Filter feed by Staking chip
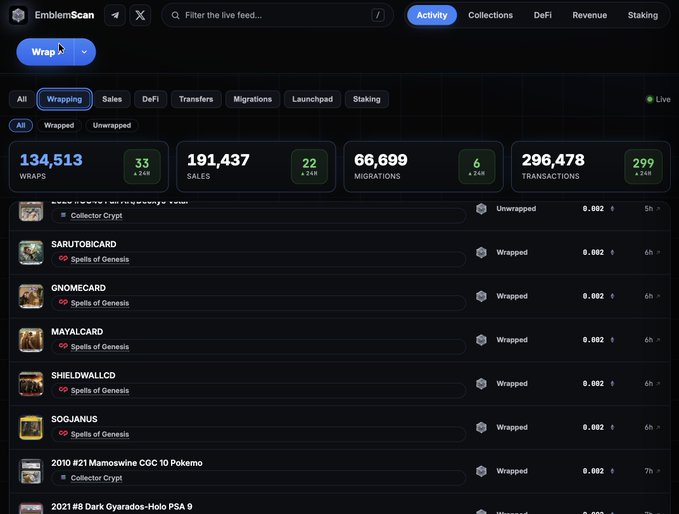Viewport: 679px width, 514px height. (x=366, y=99)
